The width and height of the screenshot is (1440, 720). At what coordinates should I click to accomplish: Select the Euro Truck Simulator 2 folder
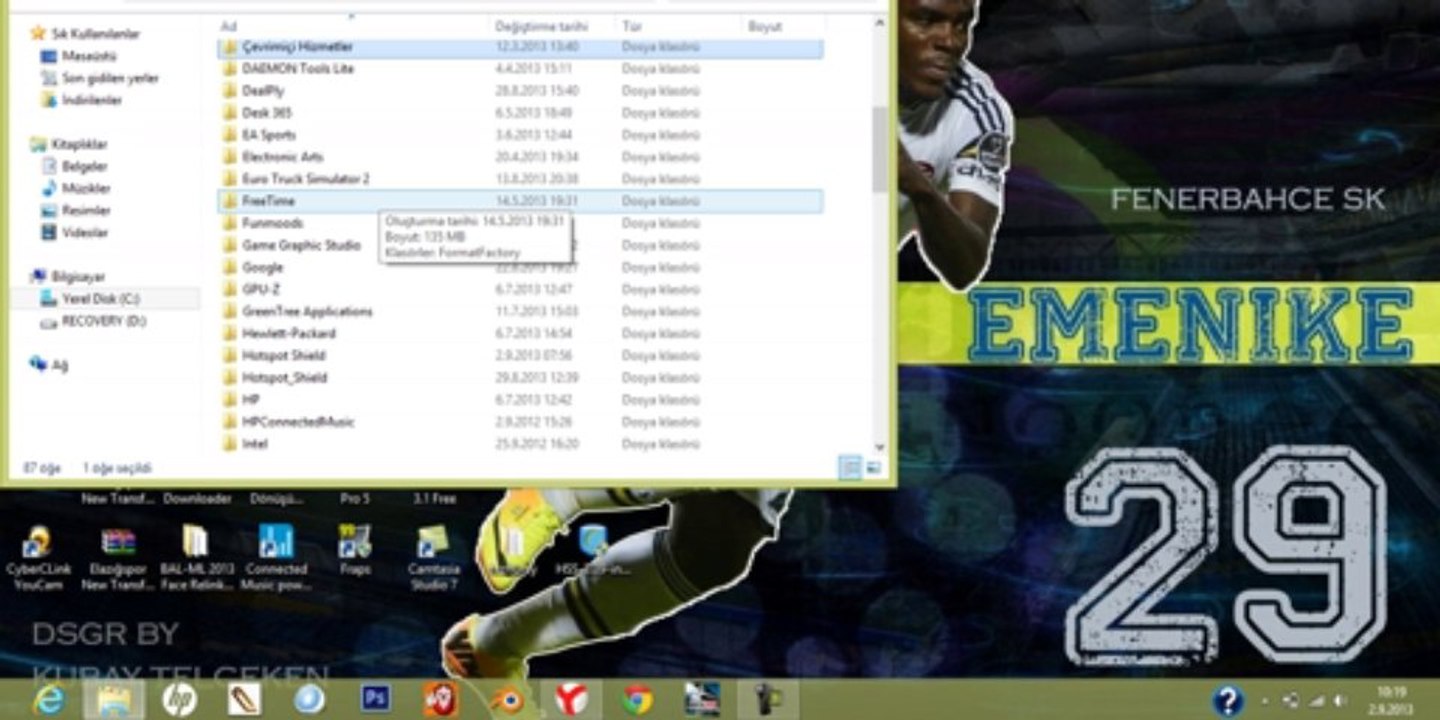click(x=520, y=179)
